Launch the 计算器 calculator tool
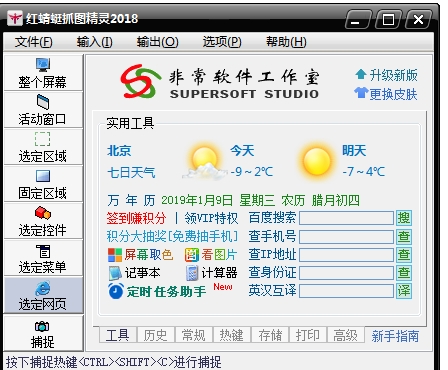This screenshot has height=370, width=448. [212, 273]
